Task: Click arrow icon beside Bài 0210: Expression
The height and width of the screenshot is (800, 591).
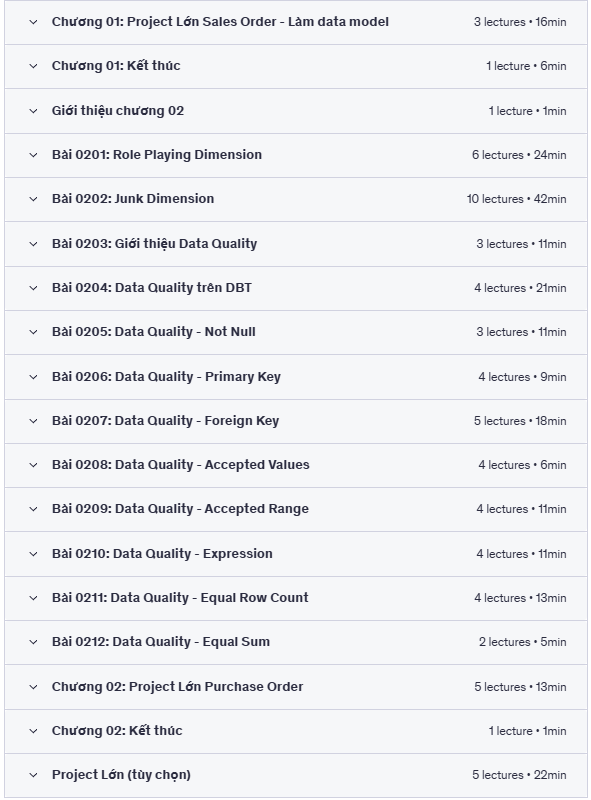Action: [33, 554]
